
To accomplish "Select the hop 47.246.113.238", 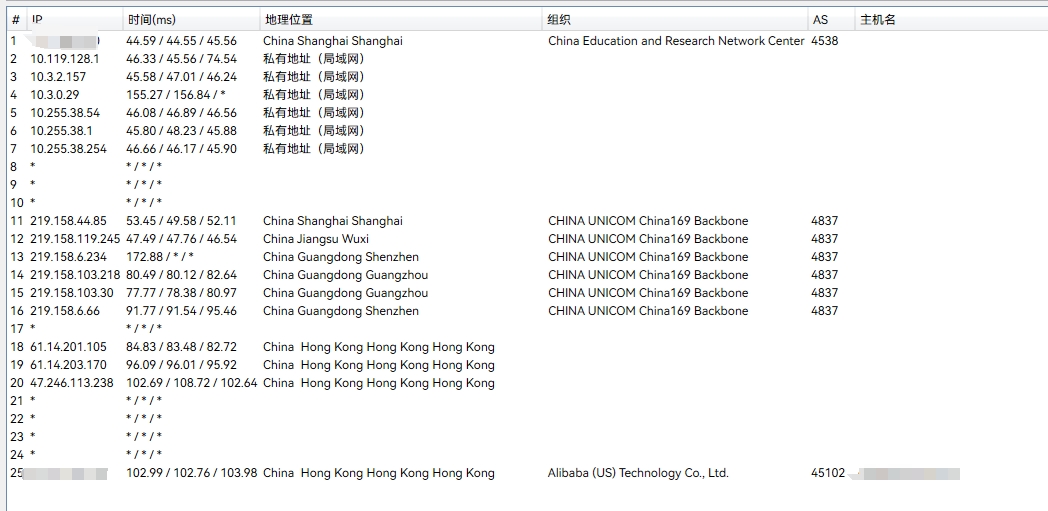I will tap(71, 383).
